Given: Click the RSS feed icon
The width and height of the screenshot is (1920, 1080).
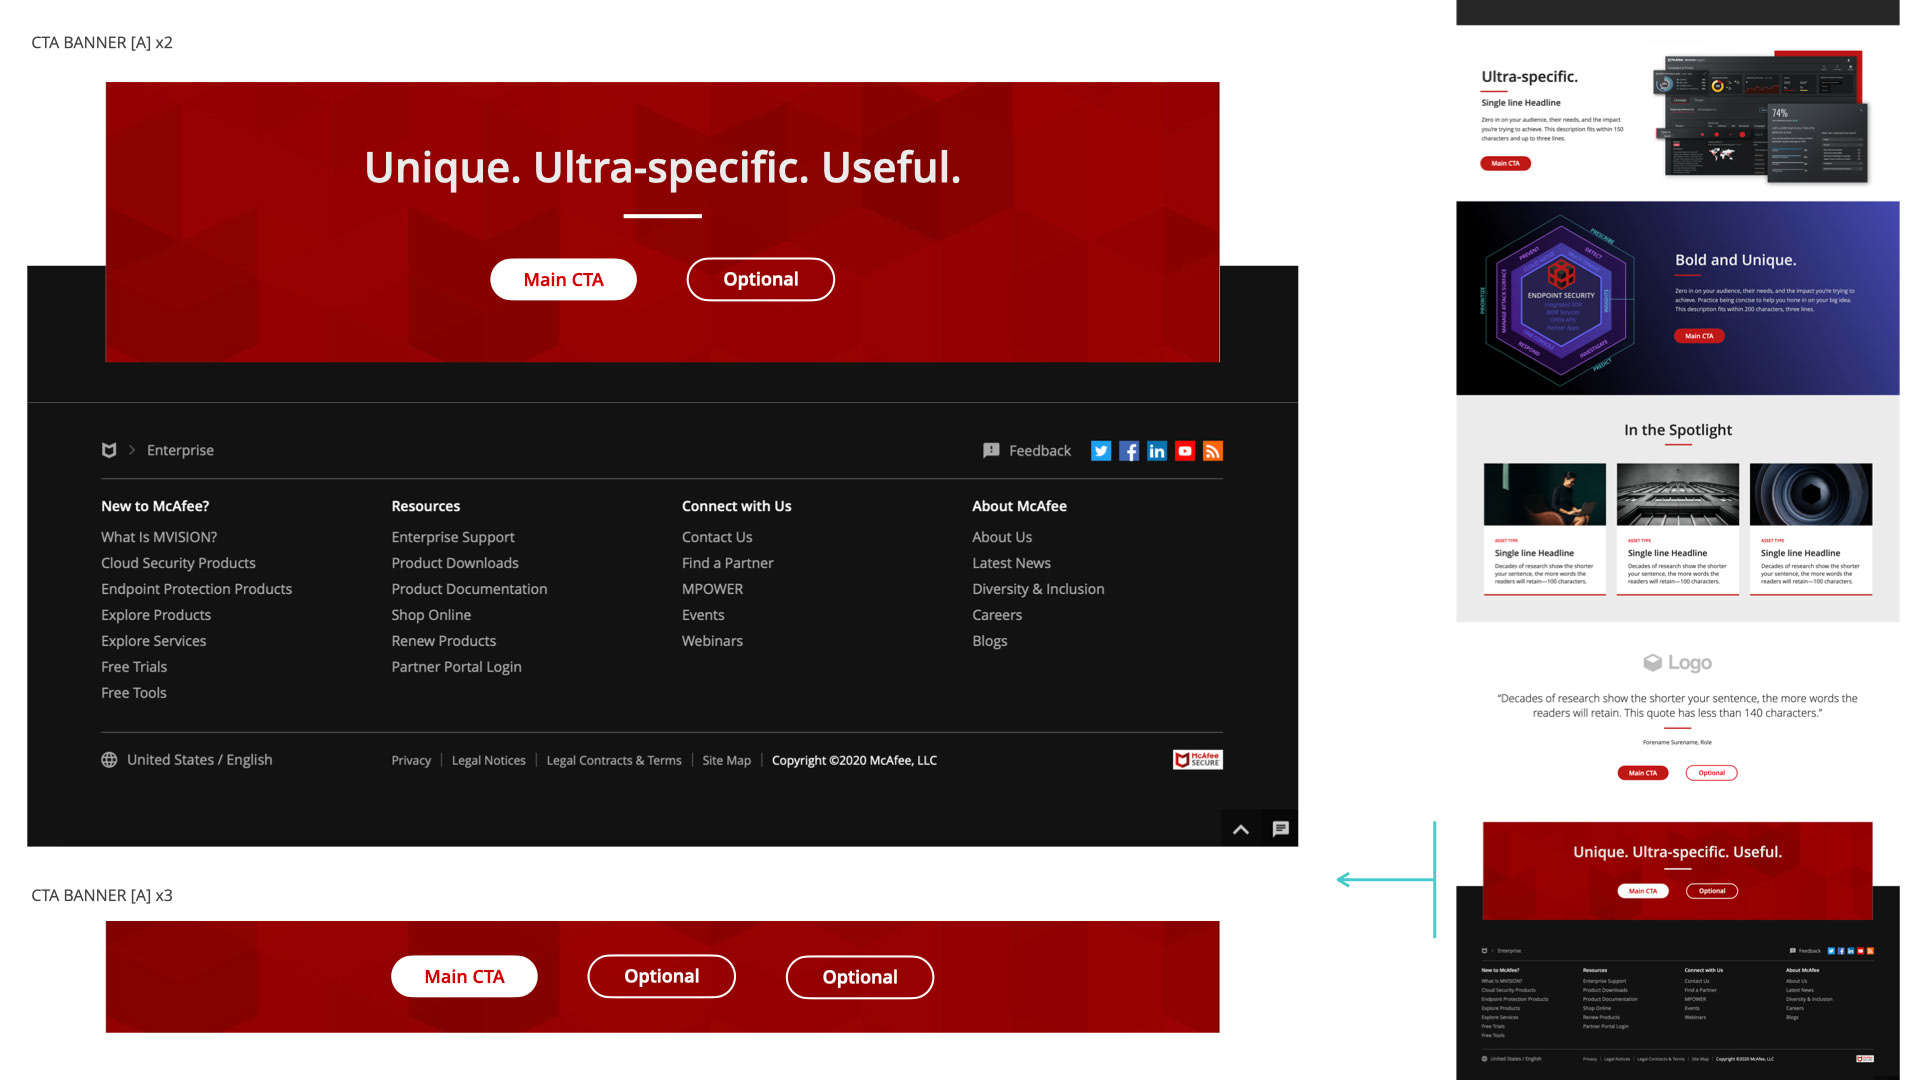Looking at the screenshot, I should pos(1212,451).
